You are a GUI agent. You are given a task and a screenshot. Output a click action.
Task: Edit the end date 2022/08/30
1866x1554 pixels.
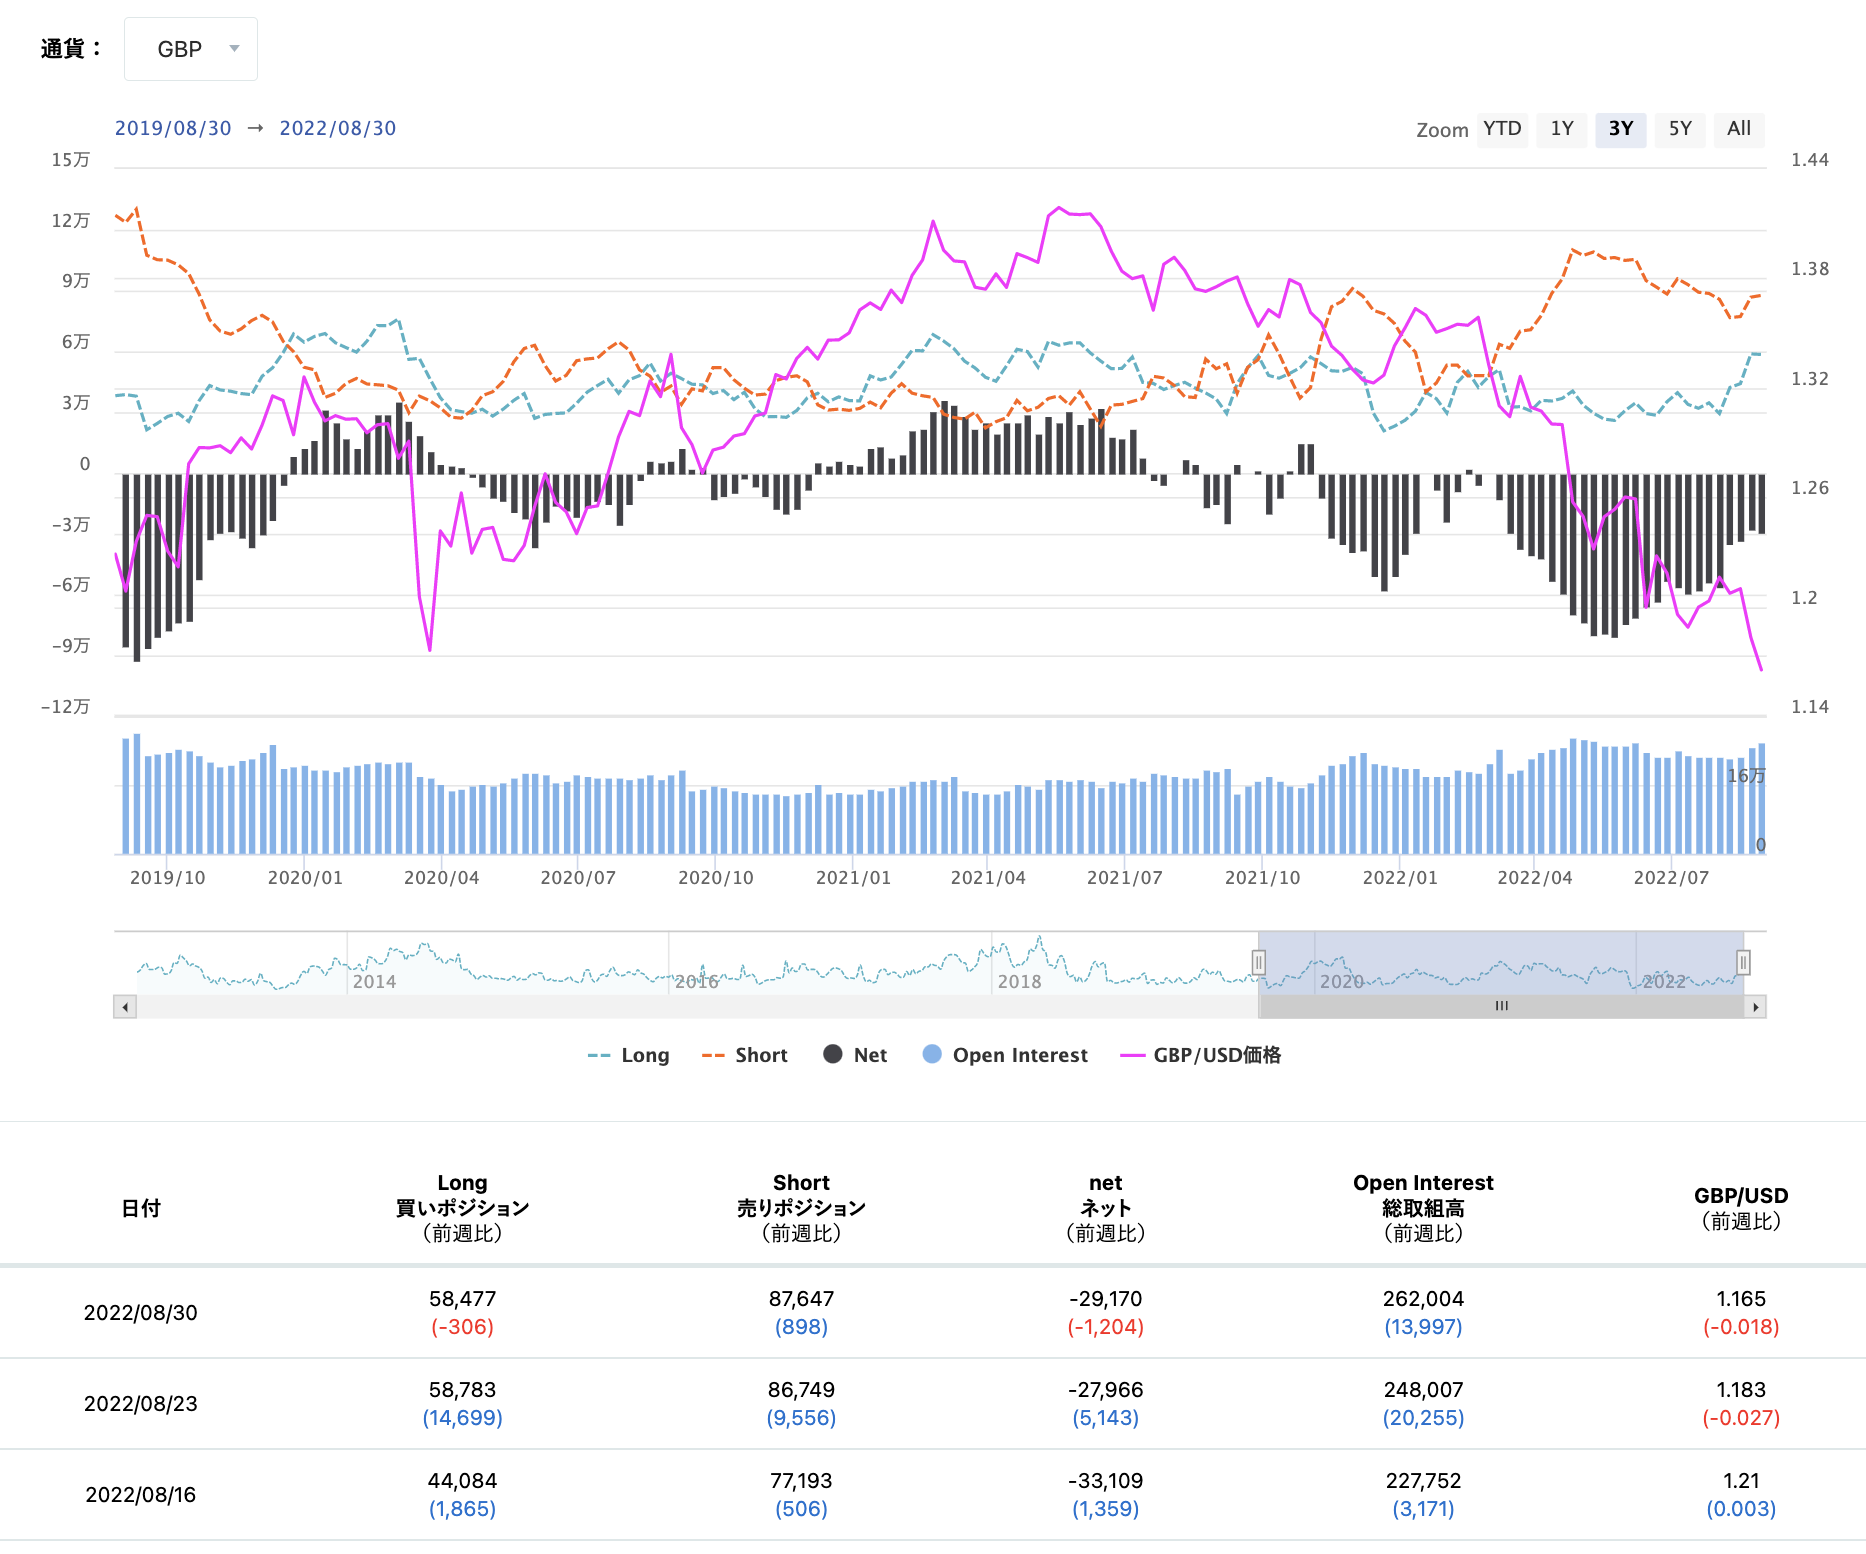tap(338, 128)
